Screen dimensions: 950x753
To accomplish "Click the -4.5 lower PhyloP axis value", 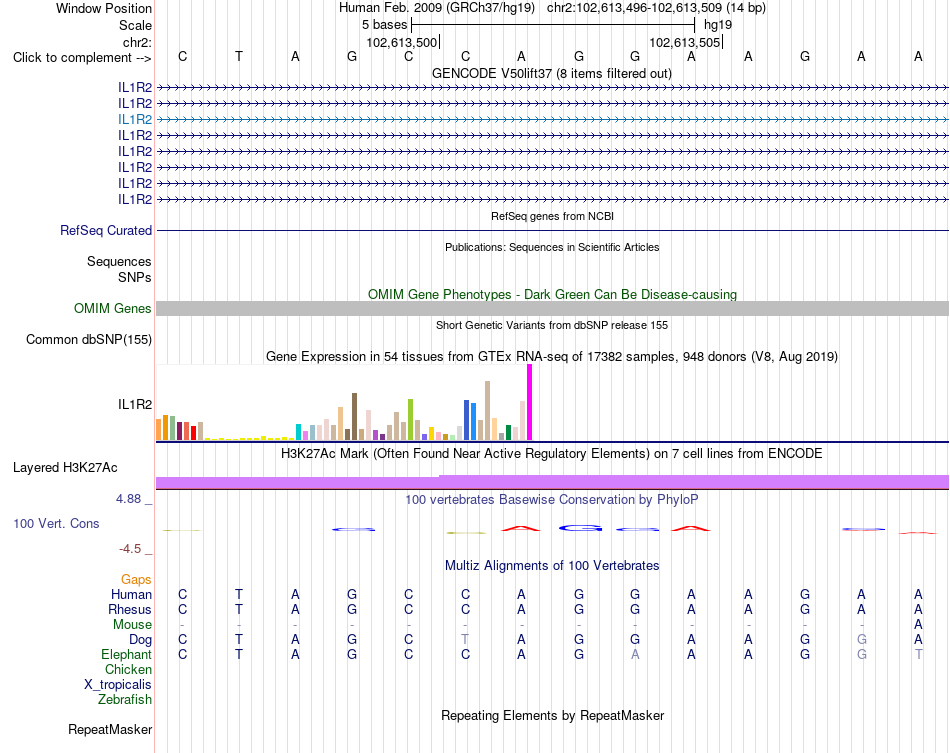I will (130, 549).
